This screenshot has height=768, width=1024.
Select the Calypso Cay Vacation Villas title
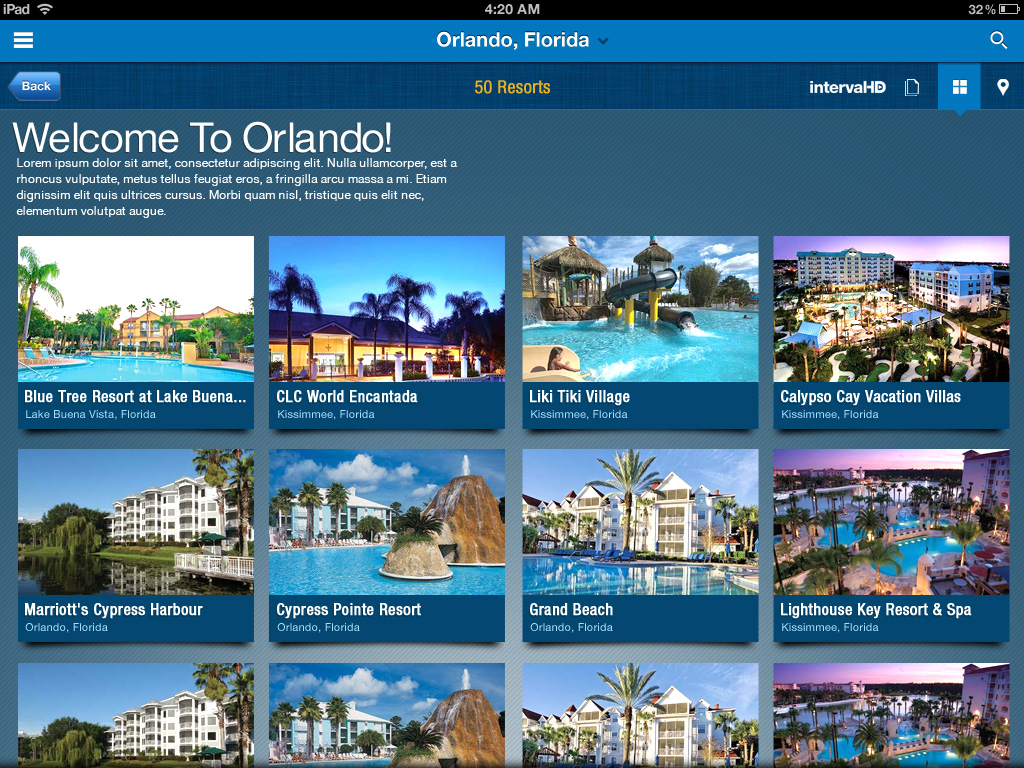click(871, 396)
